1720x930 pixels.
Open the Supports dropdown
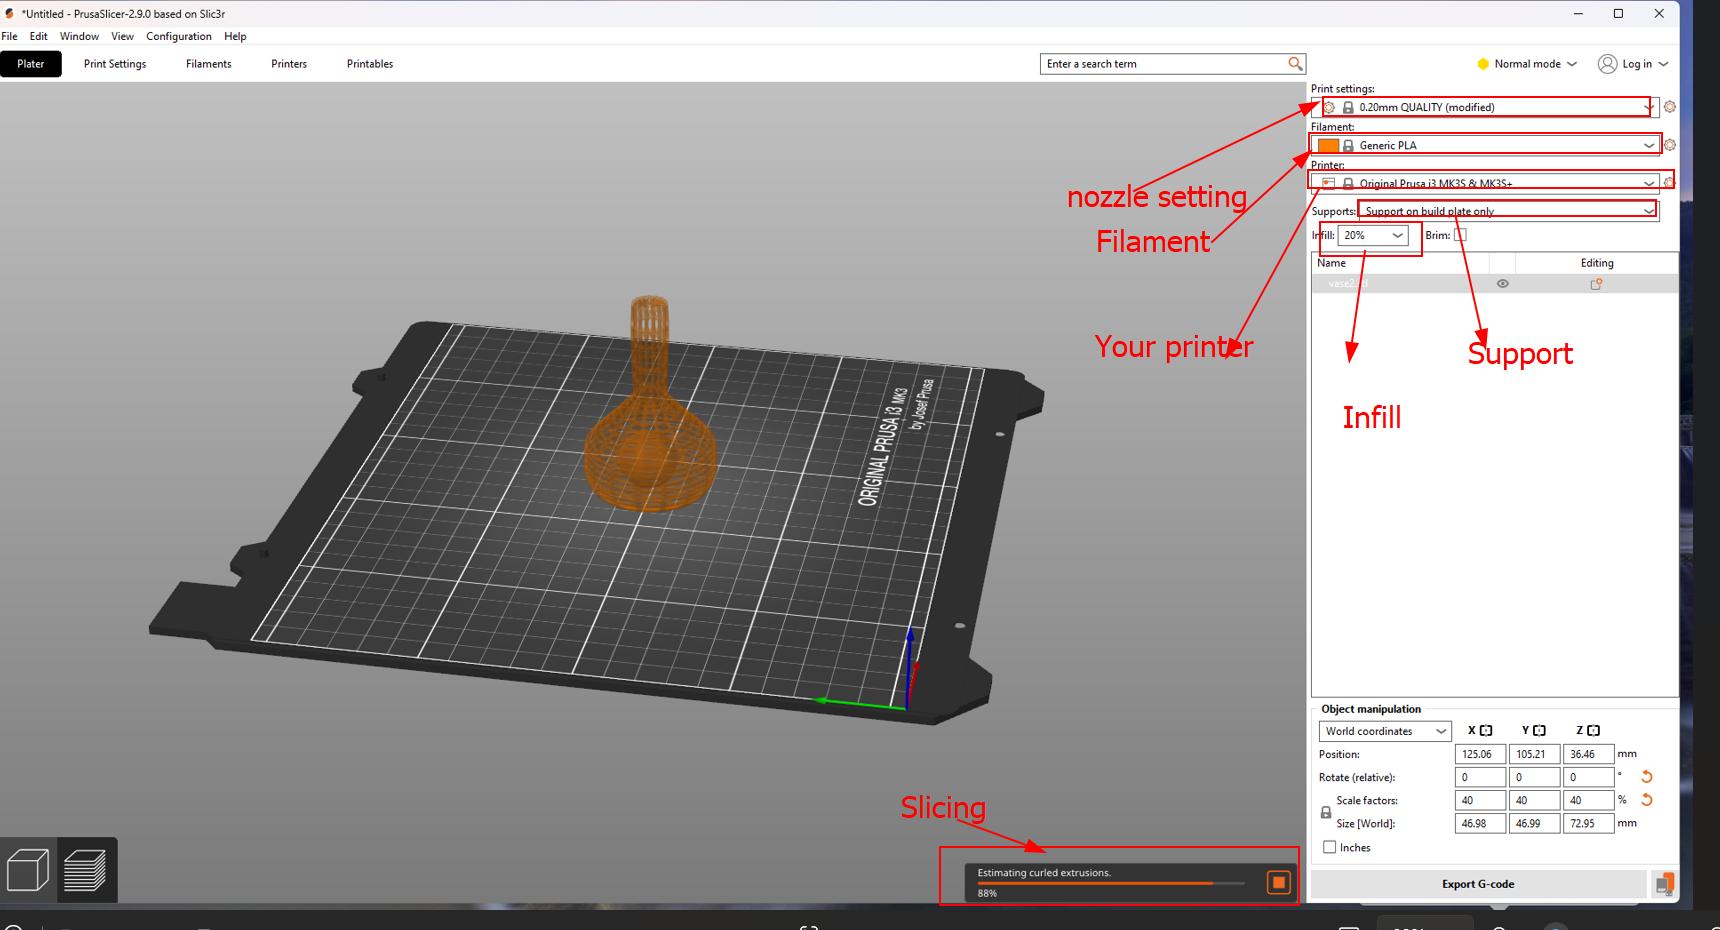[x=1508, y=211]
